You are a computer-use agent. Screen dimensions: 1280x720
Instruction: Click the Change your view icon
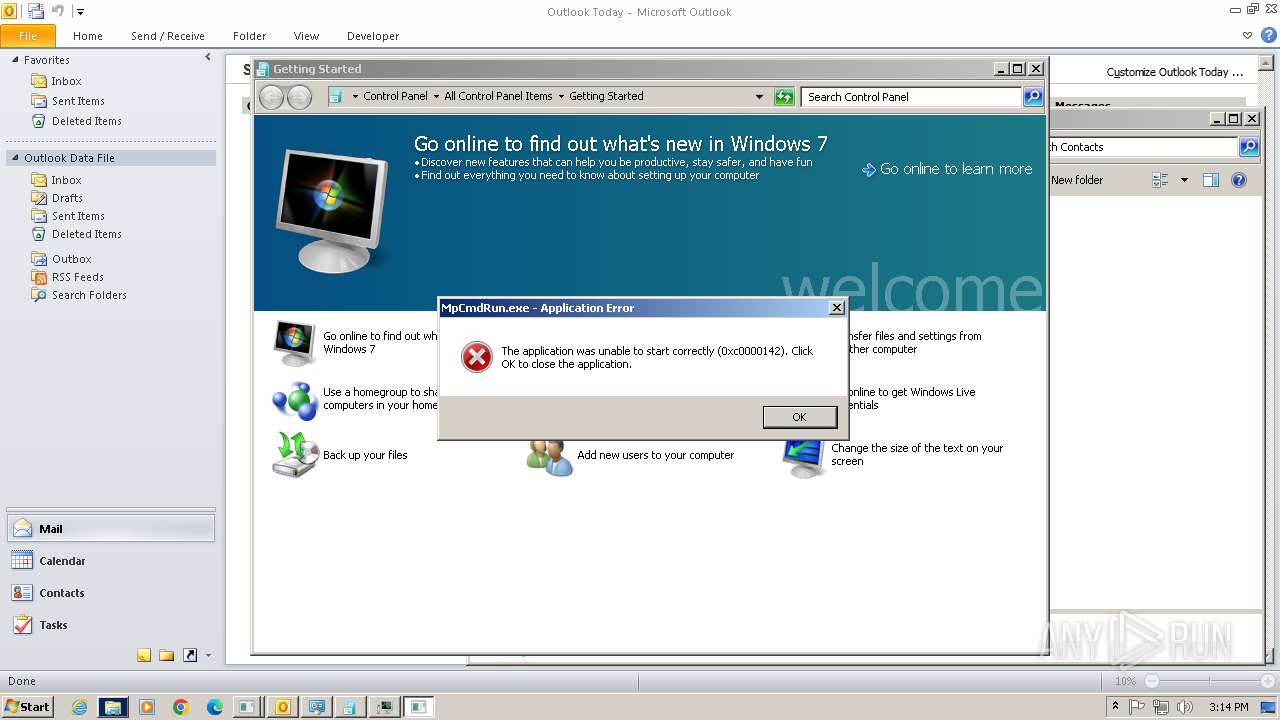[x=1161, y=180]
